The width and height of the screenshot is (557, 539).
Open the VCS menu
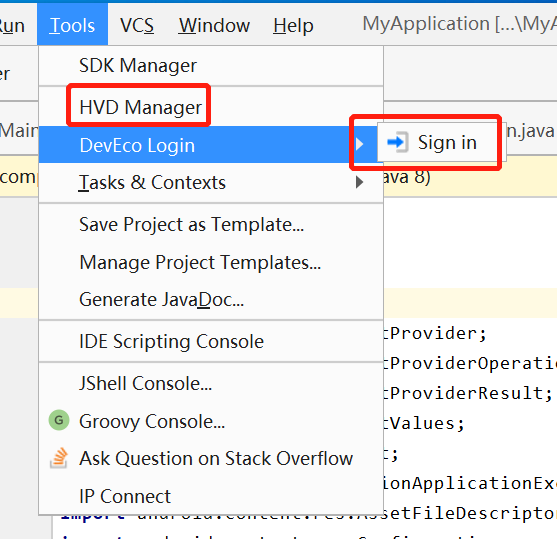coord(137,25)
